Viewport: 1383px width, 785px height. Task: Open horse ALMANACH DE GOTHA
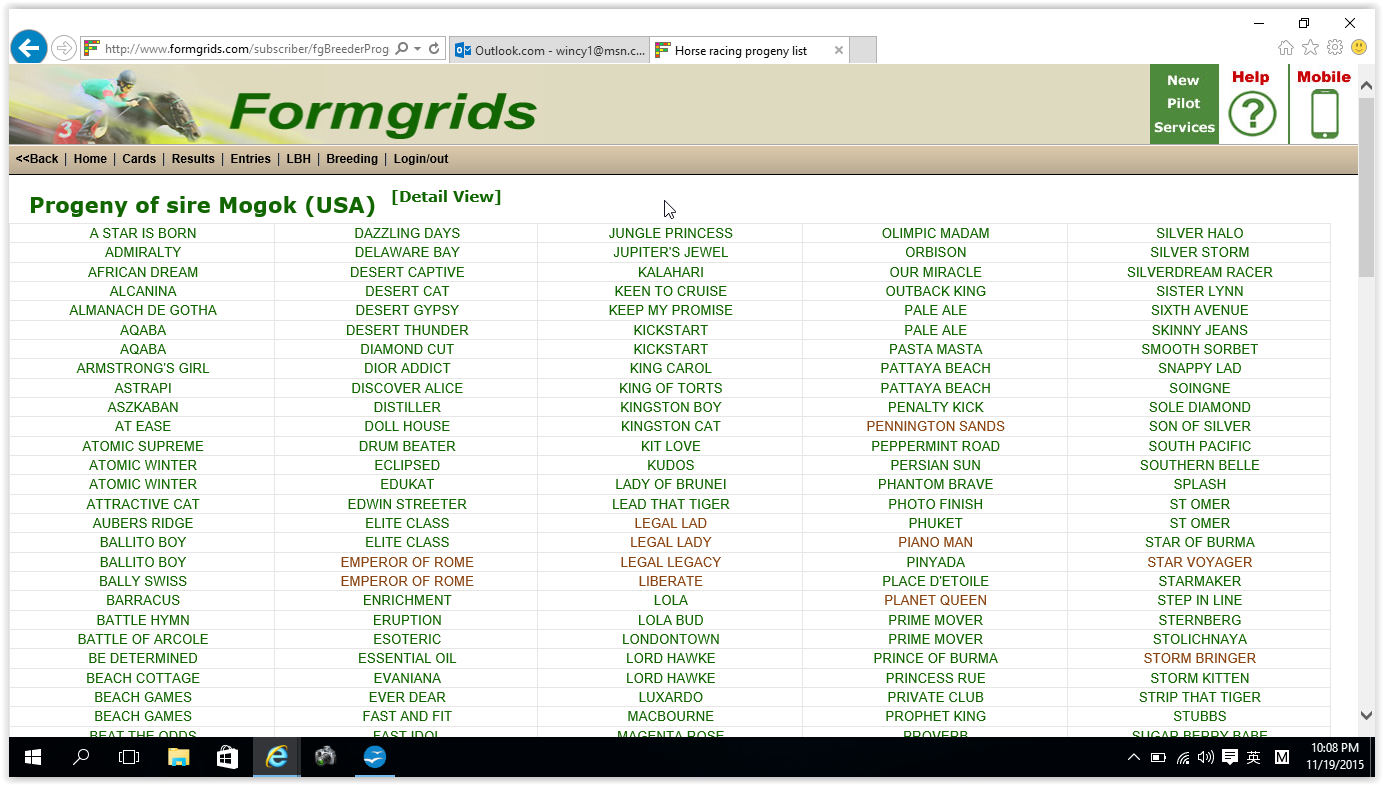143,310
